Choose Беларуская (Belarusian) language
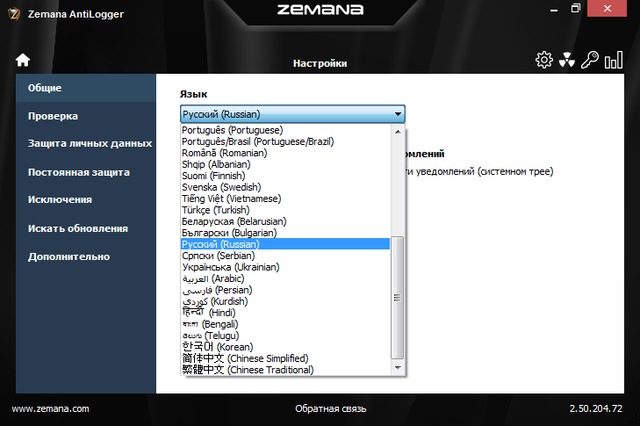The image size is (640, 426). tap(285, 222)
